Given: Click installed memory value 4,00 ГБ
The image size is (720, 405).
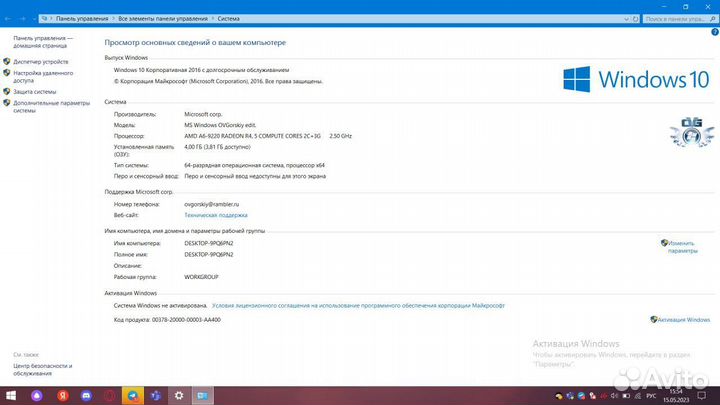Looking at the screenshot, I should click(217, 147).
